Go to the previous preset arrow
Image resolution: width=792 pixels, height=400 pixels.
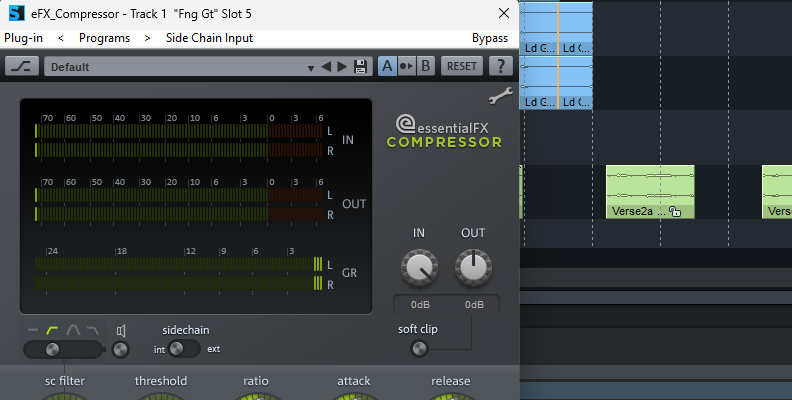point(326,67)
